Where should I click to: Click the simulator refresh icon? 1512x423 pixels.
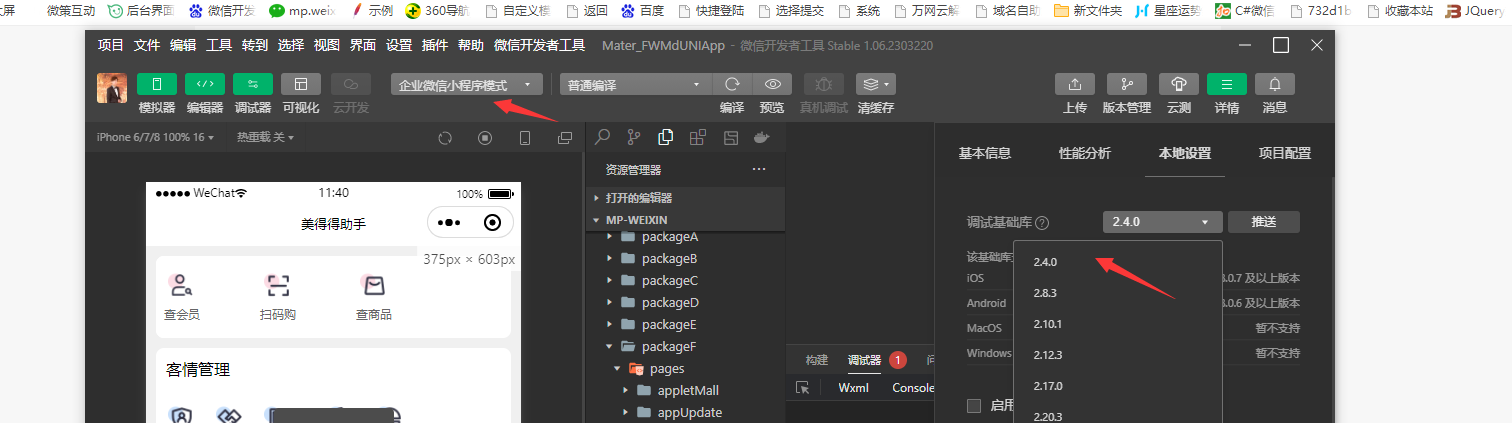[x=445, y=137]
